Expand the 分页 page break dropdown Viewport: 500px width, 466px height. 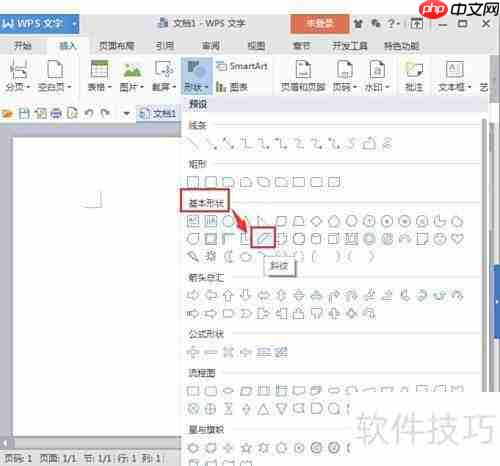pyautogui.click(x=18, y=87)
